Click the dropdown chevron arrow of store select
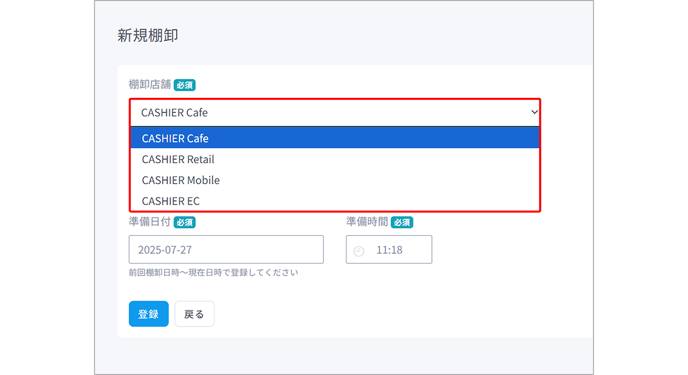Viewport: 688px width, 375px height. pos(534,112)
